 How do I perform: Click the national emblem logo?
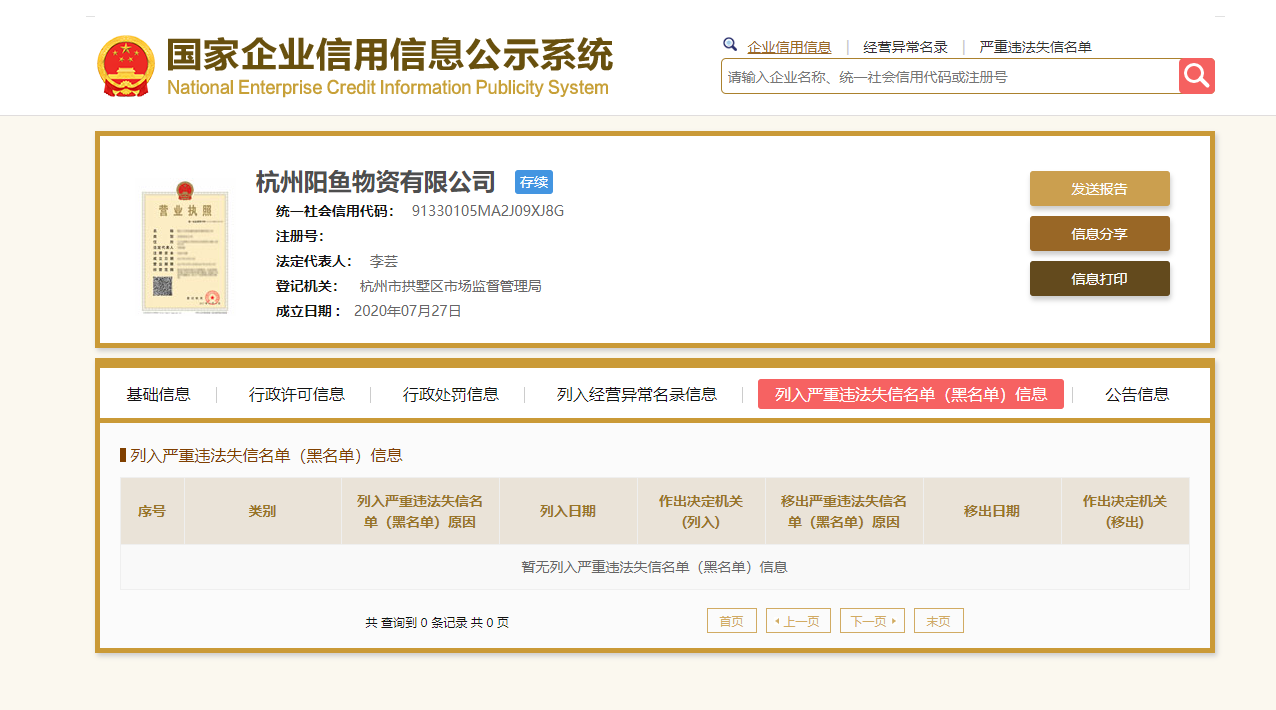pos(126,66)
